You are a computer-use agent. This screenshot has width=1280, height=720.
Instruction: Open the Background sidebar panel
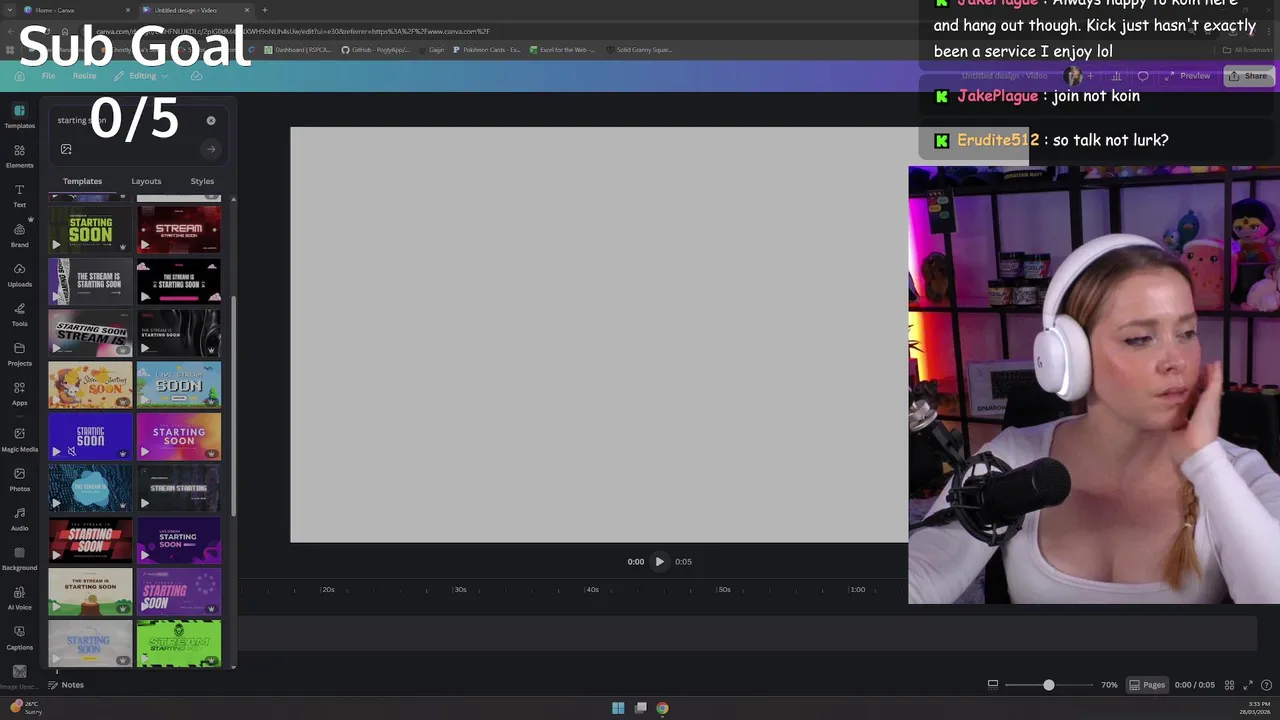(19, 558)
